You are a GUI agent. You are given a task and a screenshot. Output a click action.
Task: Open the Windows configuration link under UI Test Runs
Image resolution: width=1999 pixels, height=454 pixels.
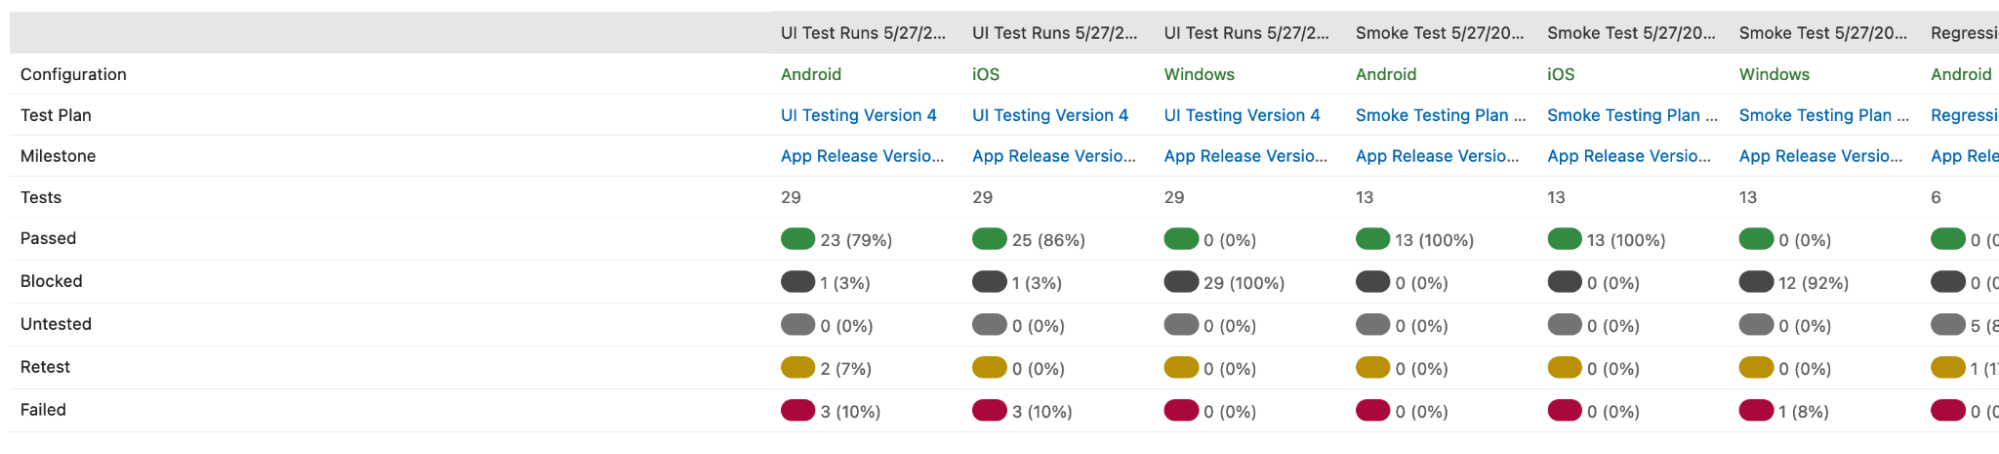[x=1198, y=74]
